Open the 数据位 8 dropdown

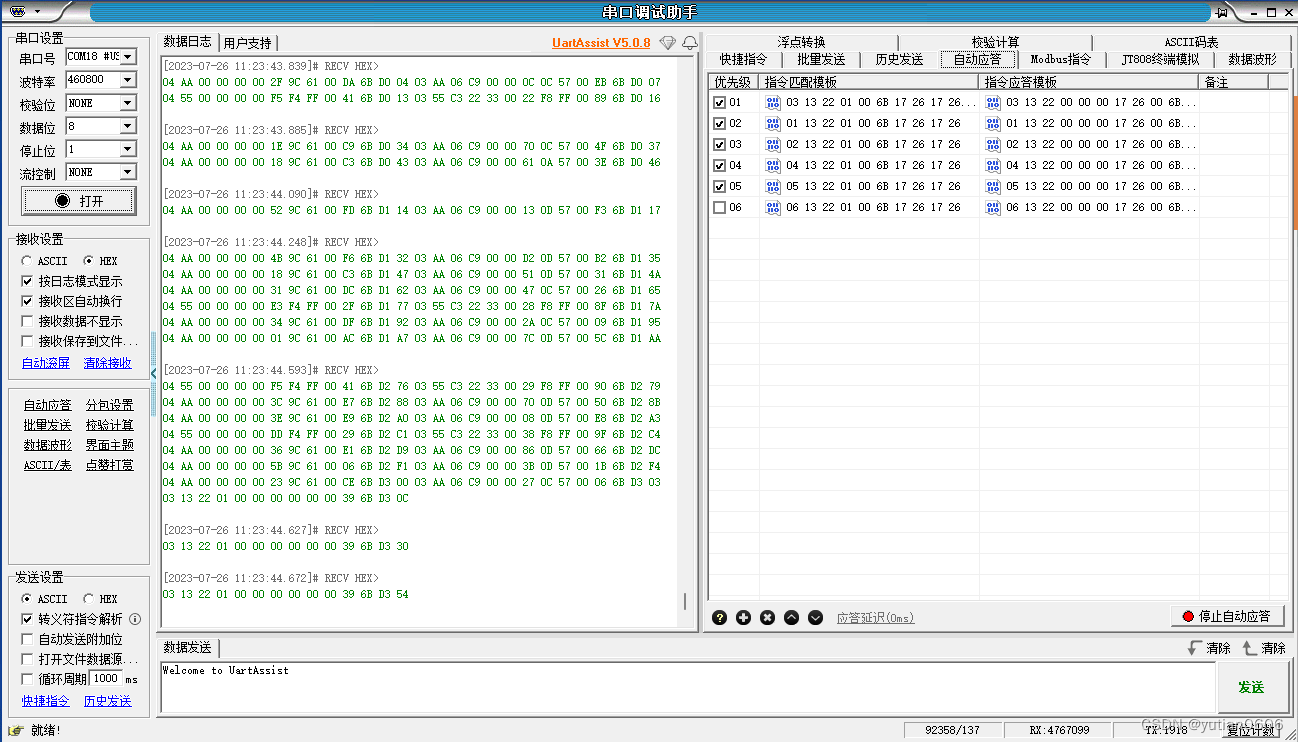[x=128, y=126]
